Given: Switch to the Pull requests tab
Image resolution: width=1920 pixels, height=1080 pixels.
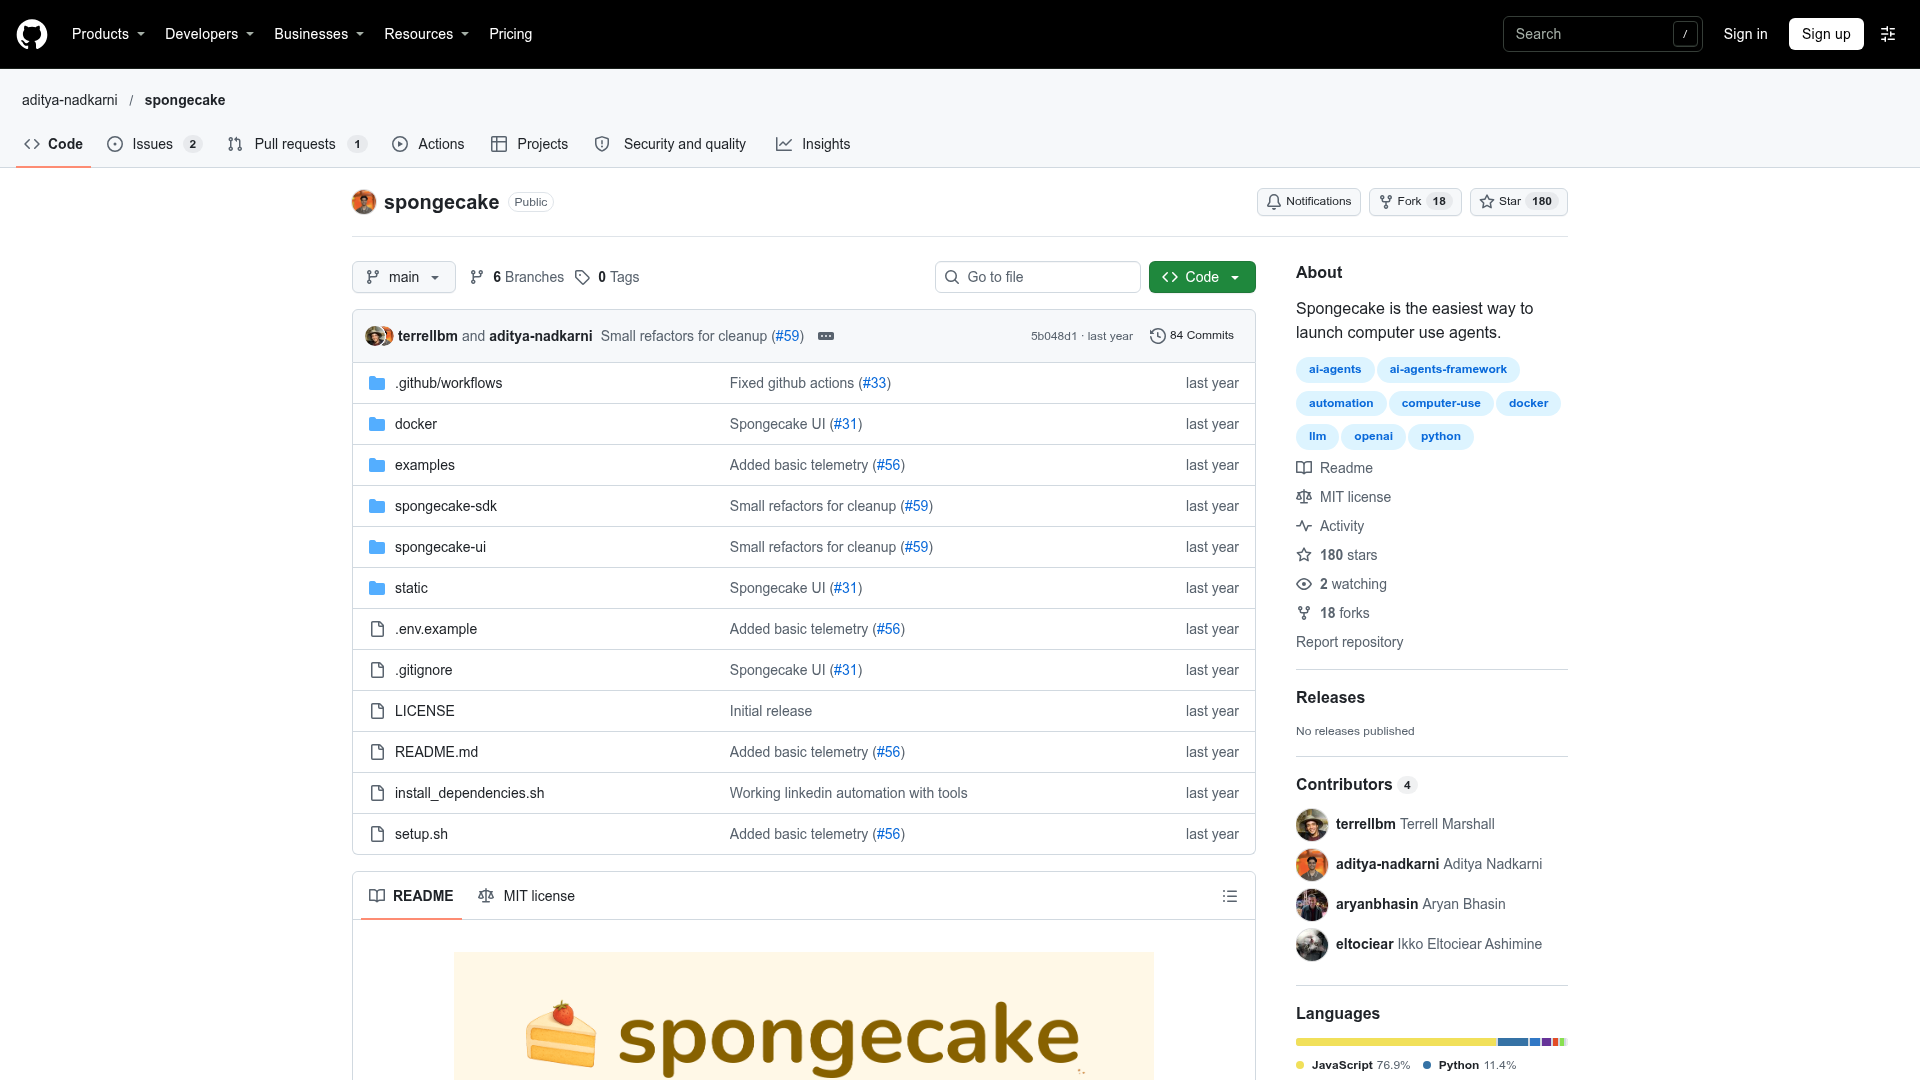Looking at the screenshot, I should [297, 144].
